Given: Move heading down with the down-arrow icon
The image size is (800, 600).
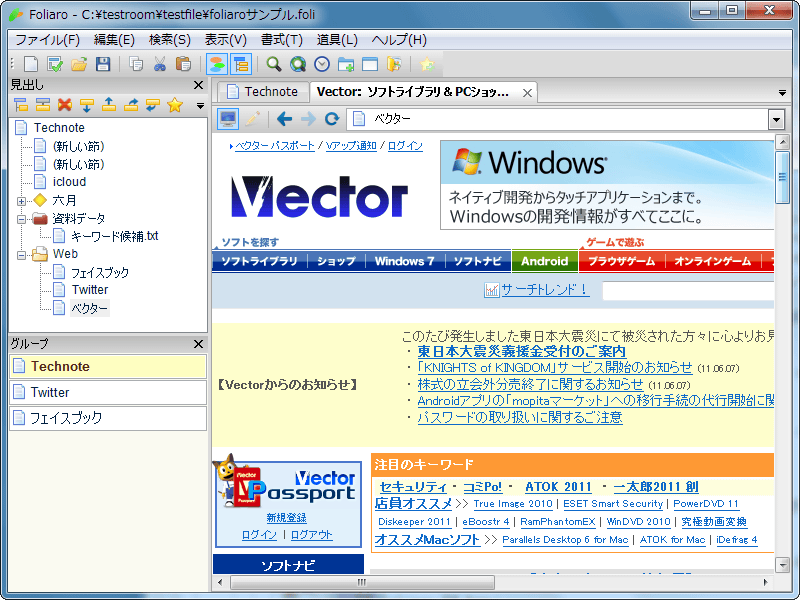Looking at the screenshot, I should (87, 105).
